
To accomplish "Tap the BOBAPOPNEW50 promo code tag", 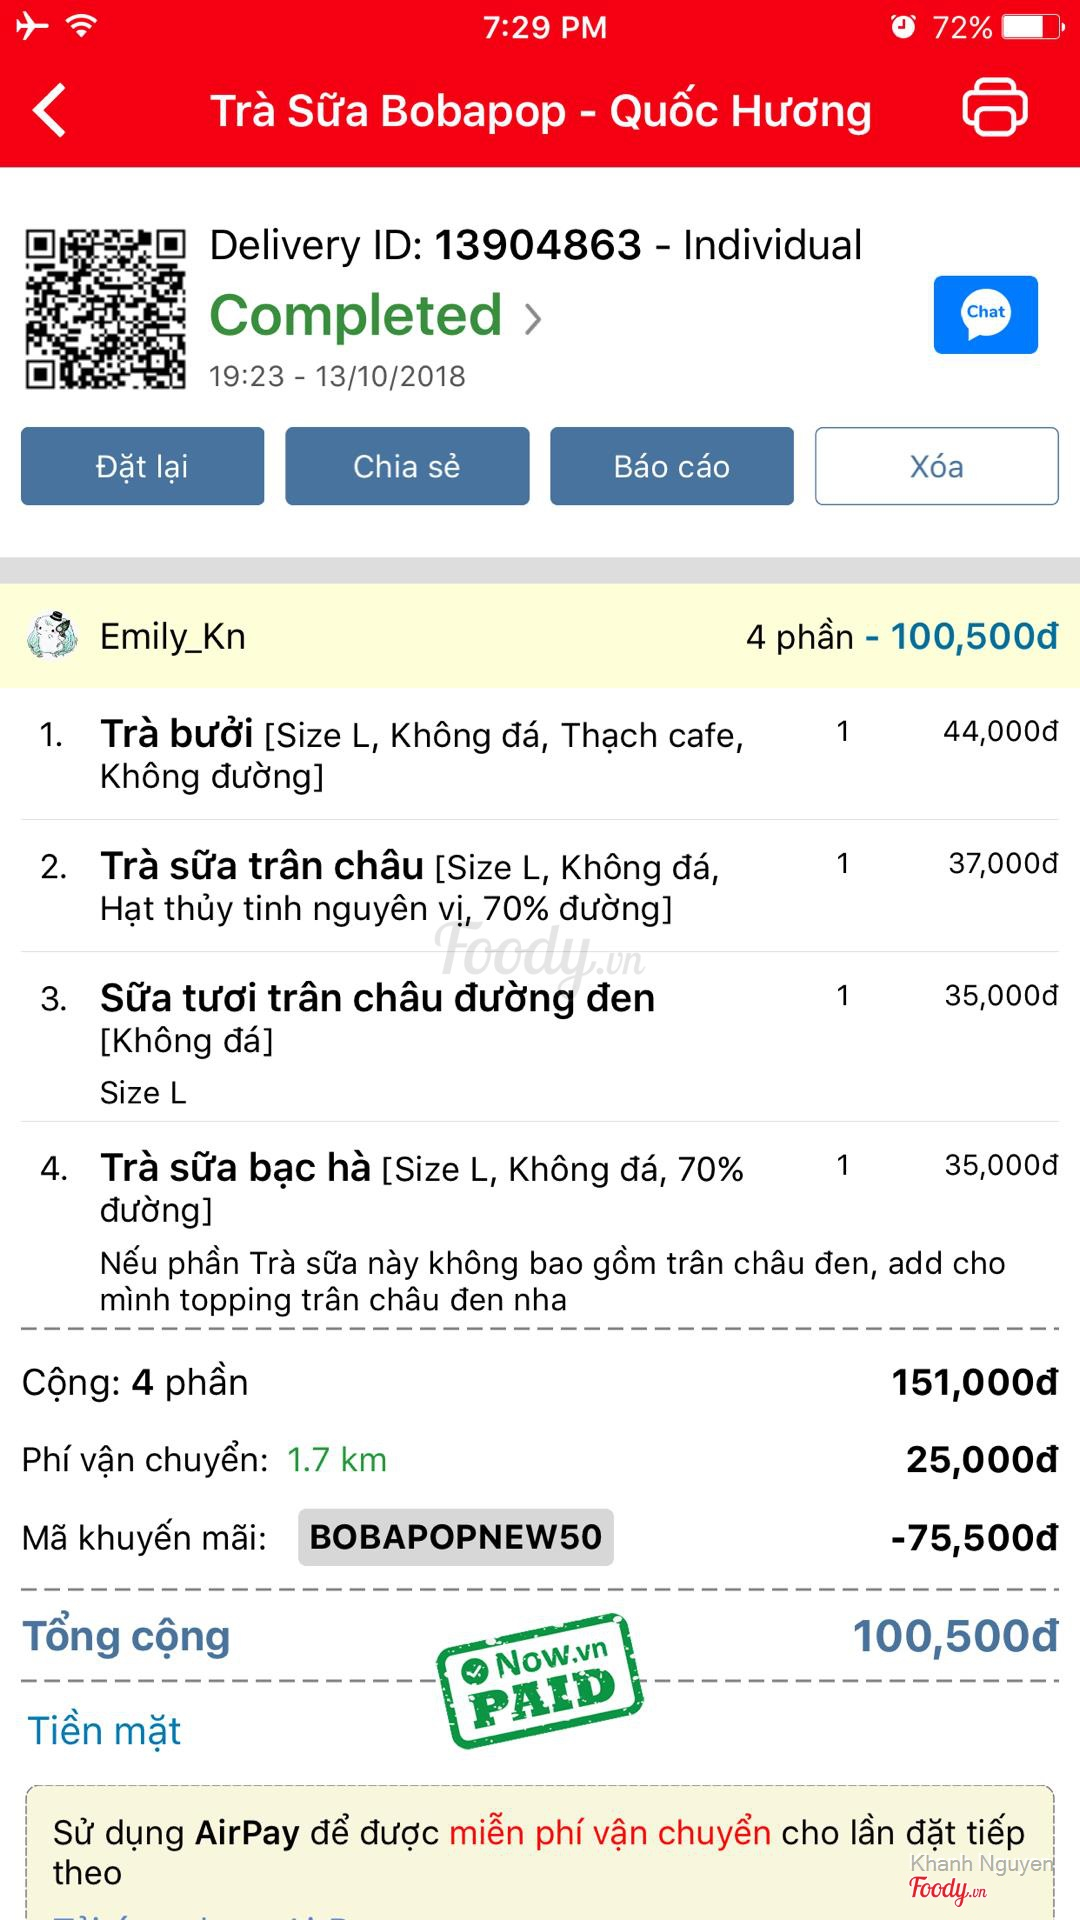I will (455, 1537).
